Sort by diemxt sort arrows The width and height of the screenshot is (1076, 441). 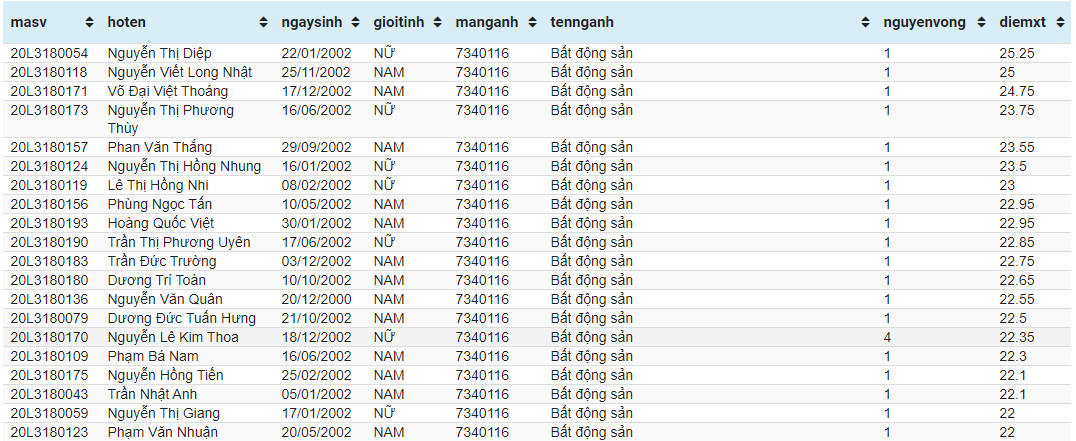pos(1061,23)
